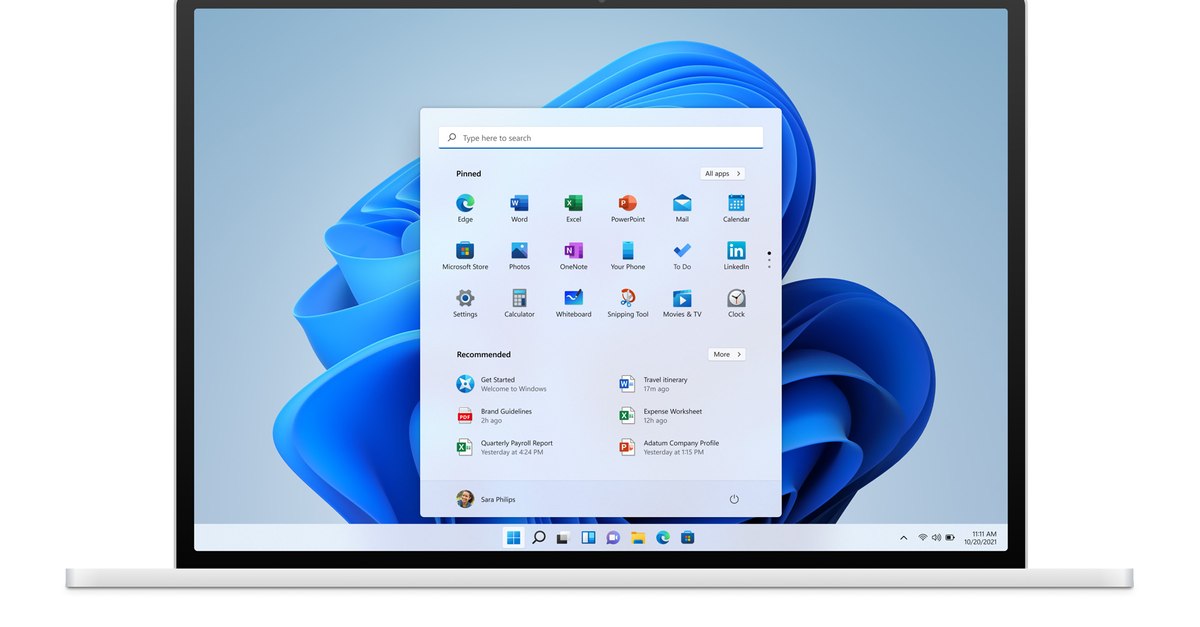Show hidden system tray icons
The image size is (1200, 627).
tap(903, 537)
